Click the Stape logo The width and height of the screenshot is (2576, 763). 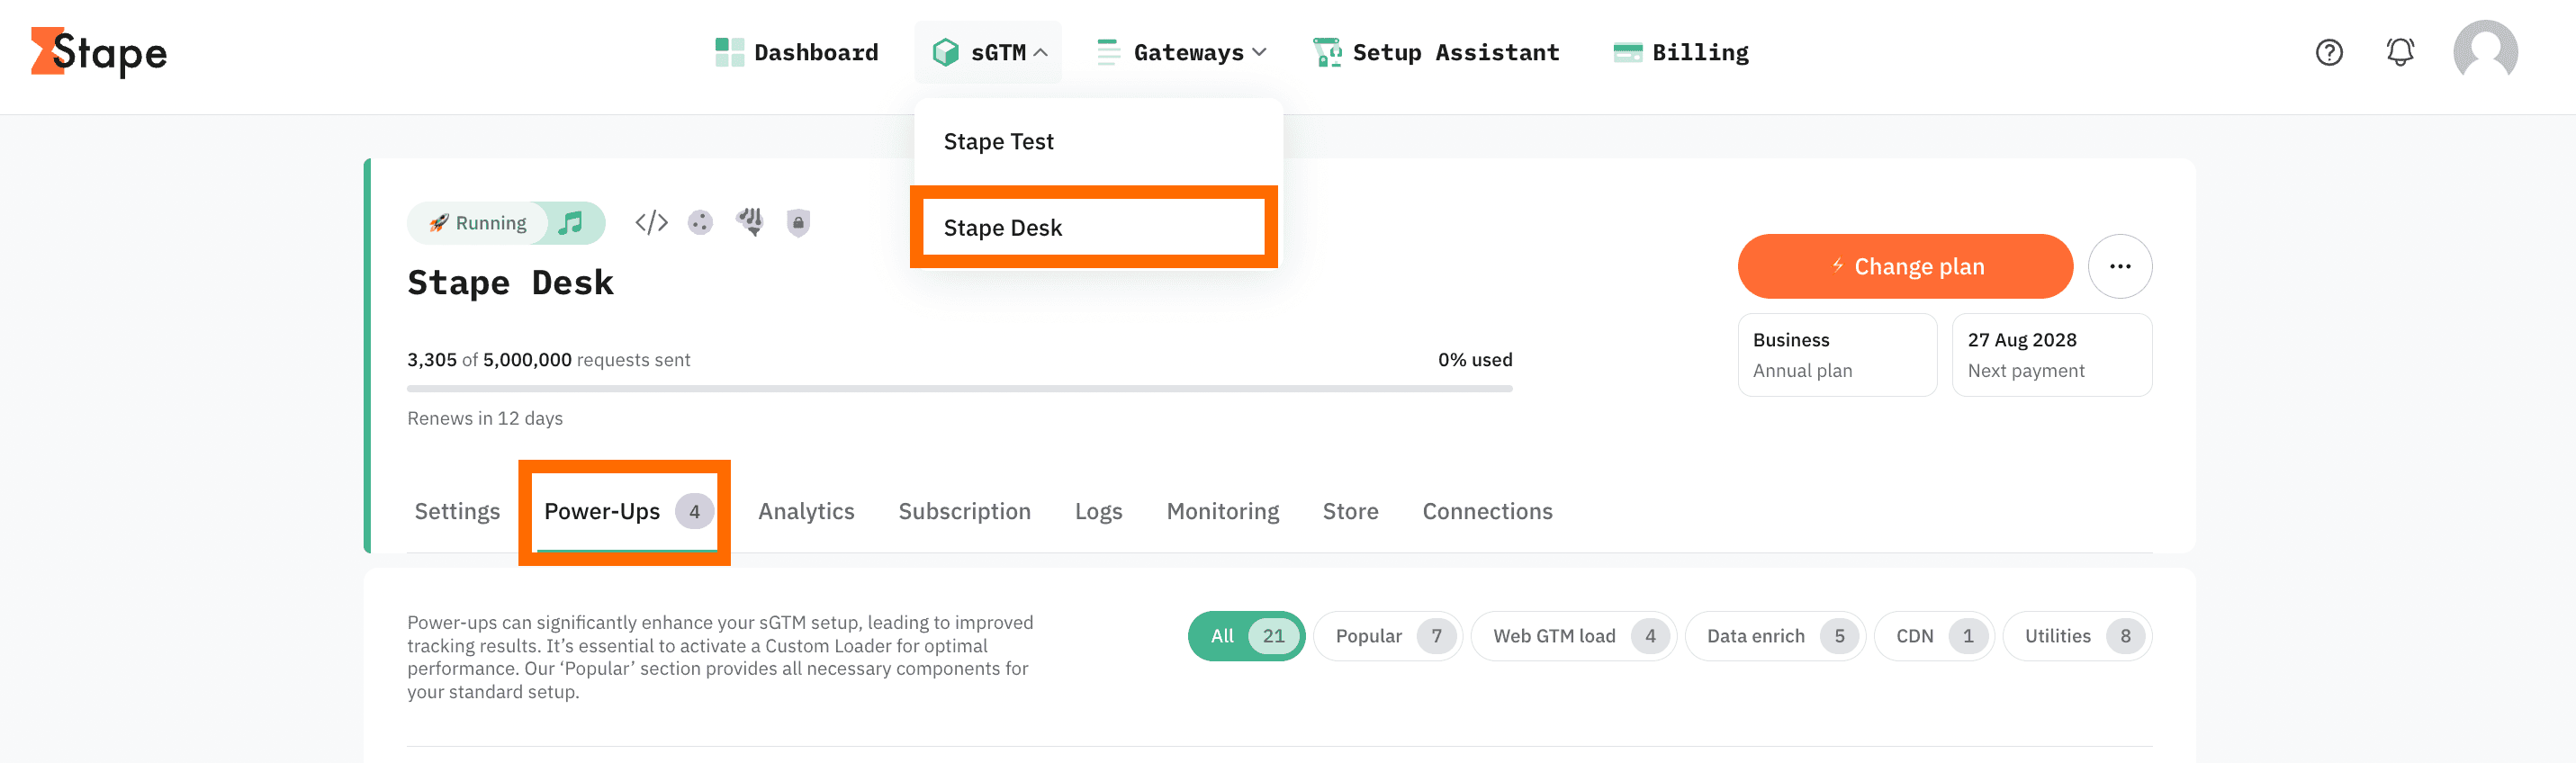pyautogui.click(x=99, y=52)
